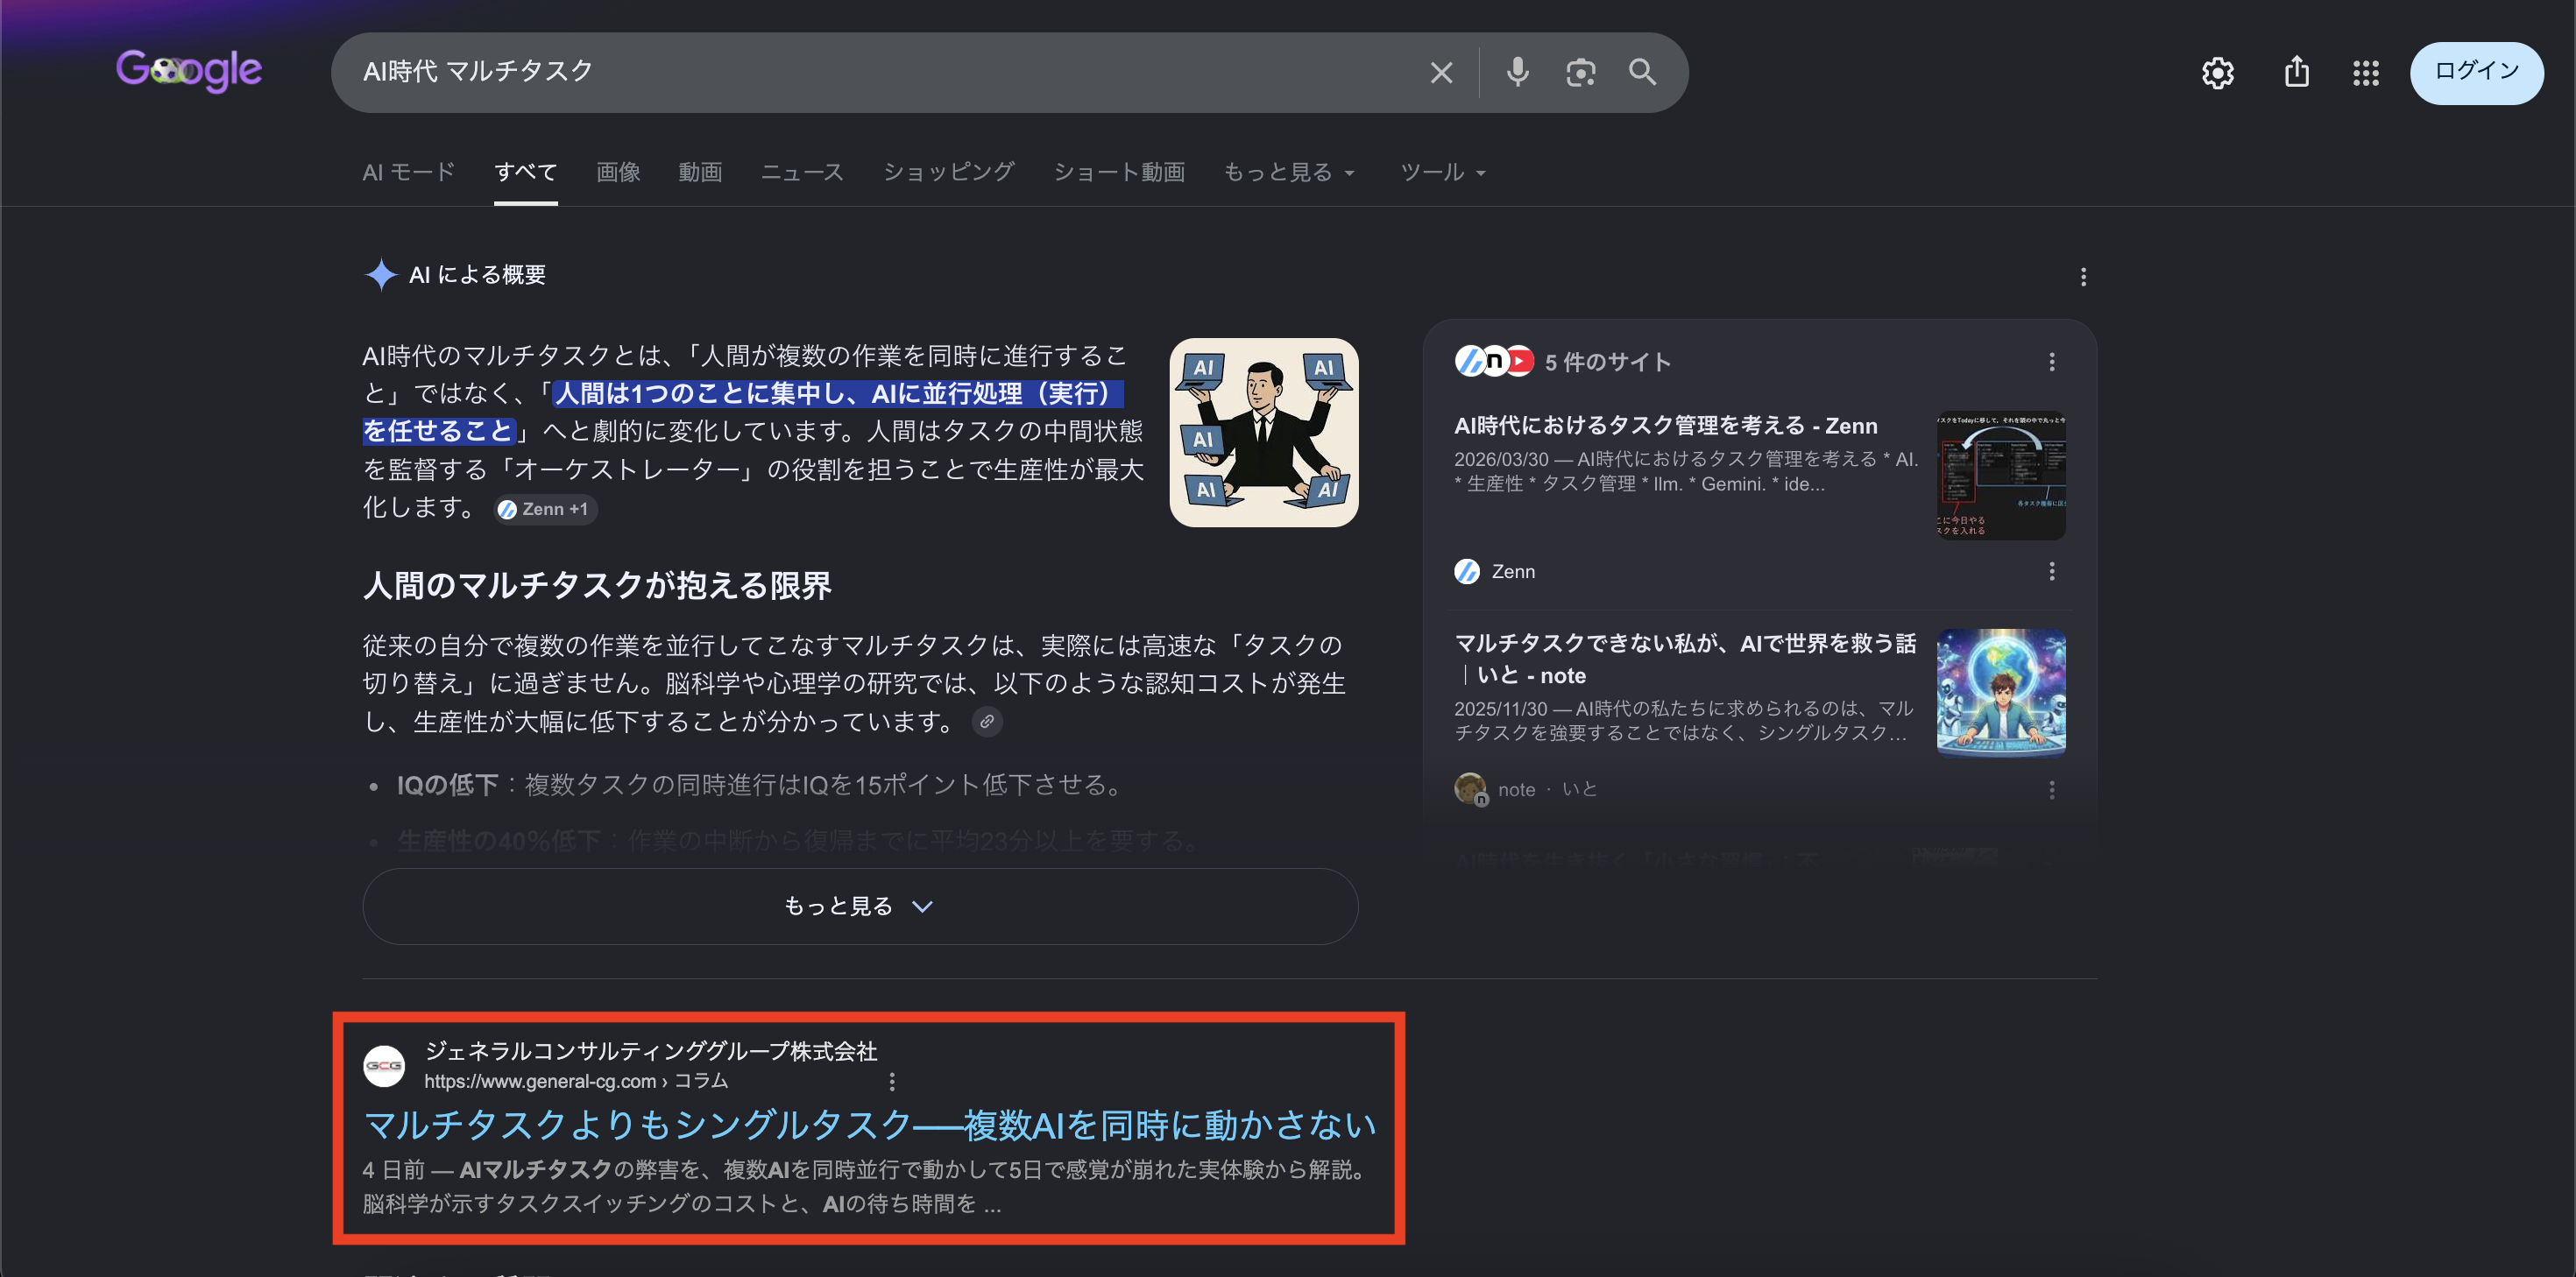The width and height of the screenshot is (2576, 1277).
Task: Click the ログイン button
Action: click(x=2476, y=72)
